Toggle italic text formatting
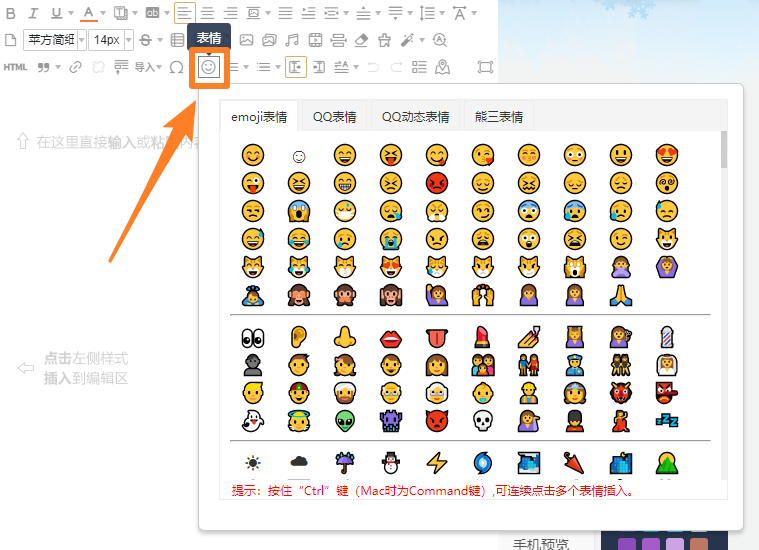The image size is (759, 550). [33, 13]
